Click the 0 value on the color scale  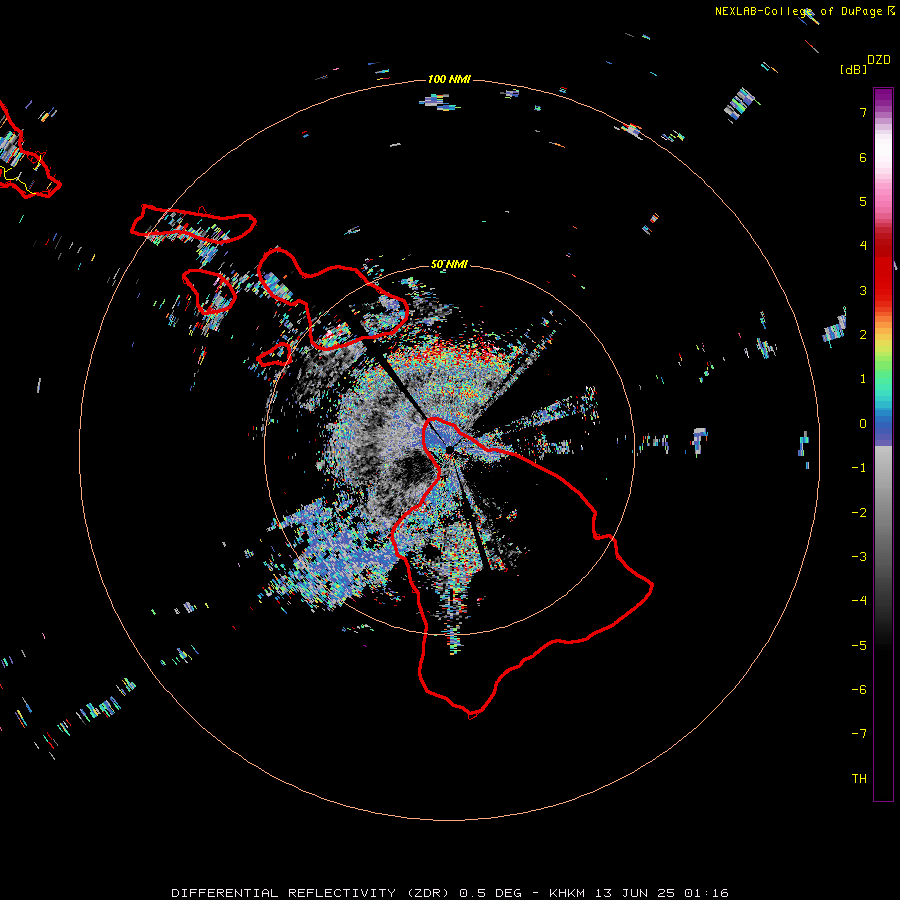tap(863, 424)
